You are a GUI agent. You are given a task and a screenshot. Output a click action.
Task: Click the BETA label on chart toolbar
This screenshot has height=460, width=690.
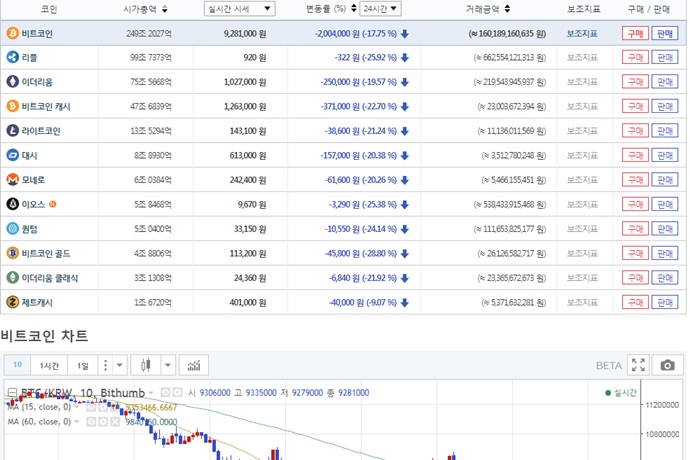[x=609, y=365]
